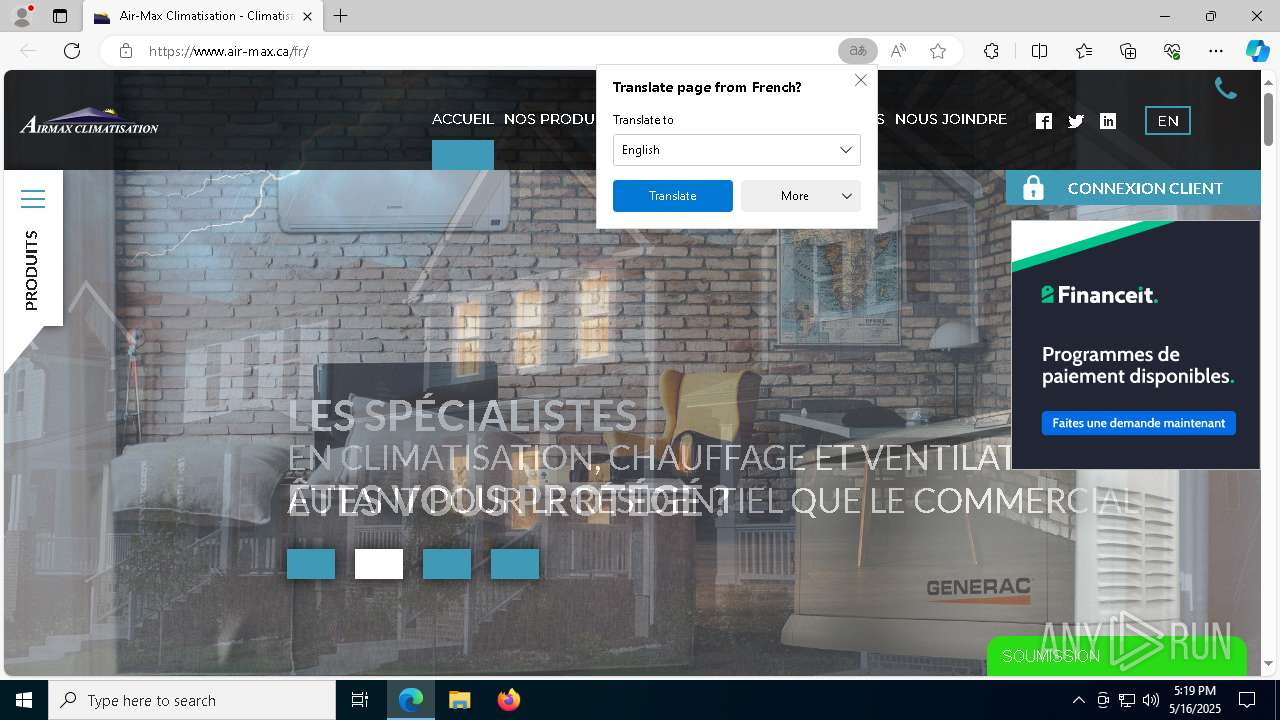Select the fourth slider indicator square
Image resolution: width=1280 pixels, height=720 pixels.
515,564
